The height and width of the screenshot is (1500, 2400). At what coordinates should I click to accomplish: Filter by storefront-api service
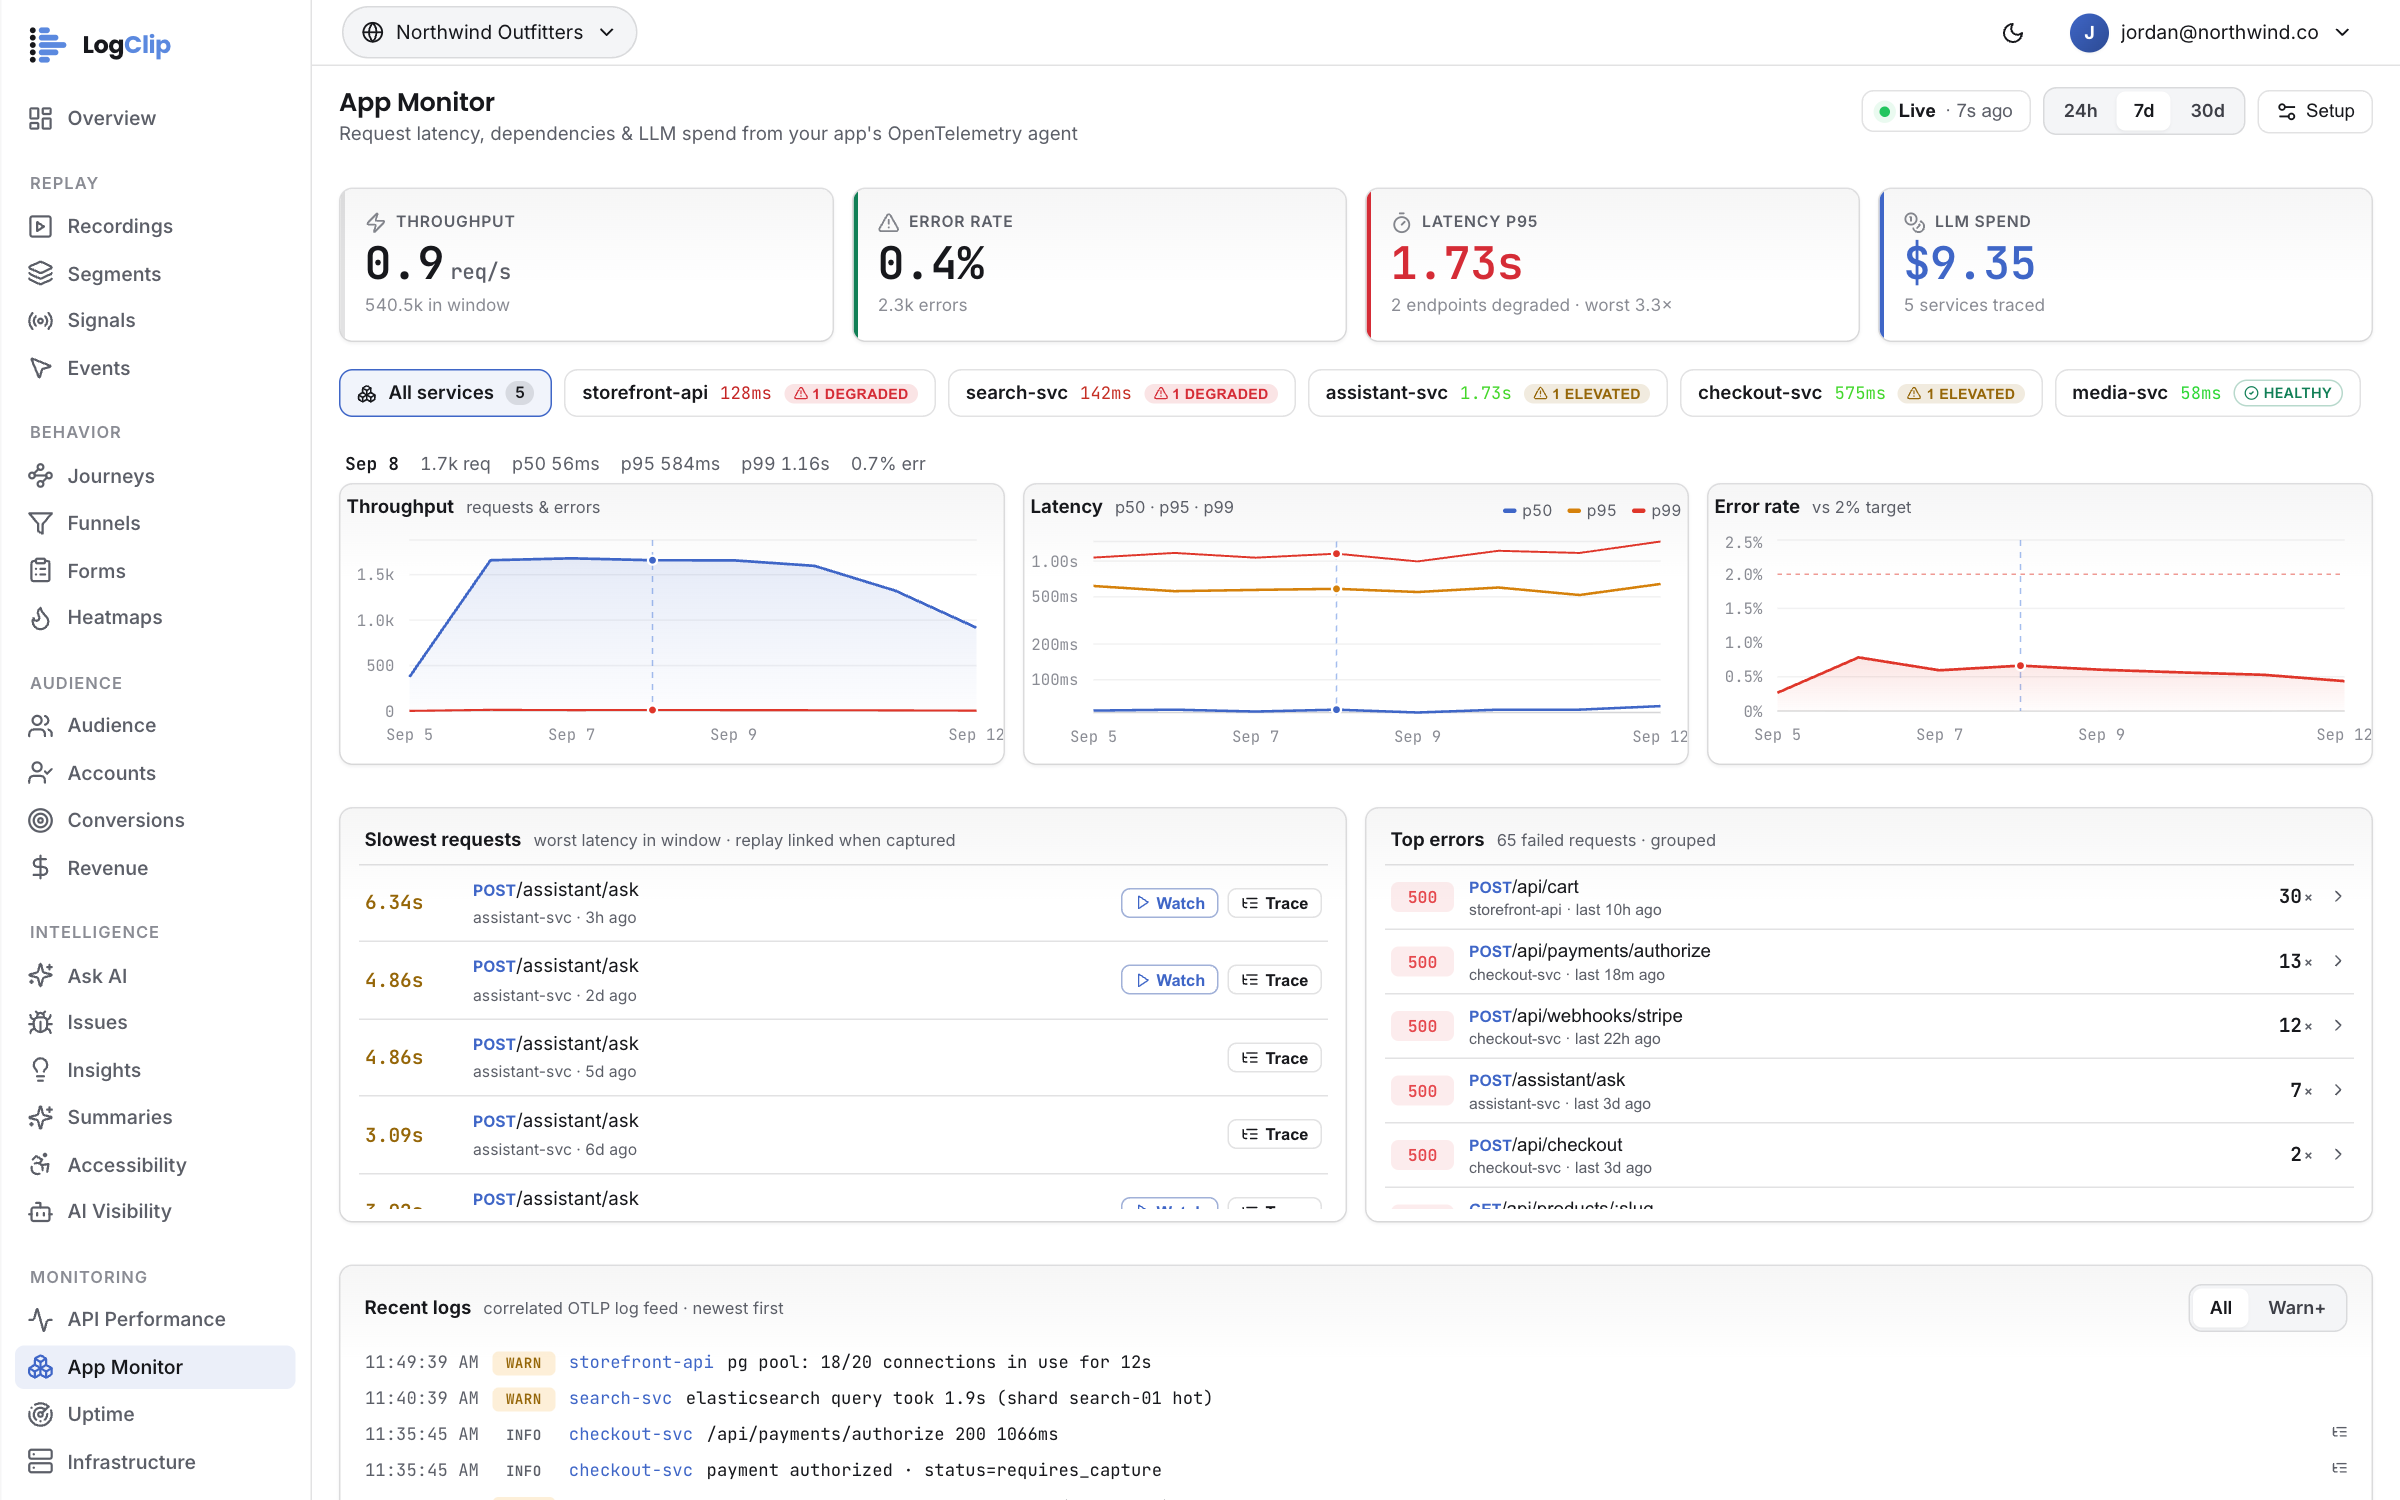pyautogui.click(x=749, y=393)
